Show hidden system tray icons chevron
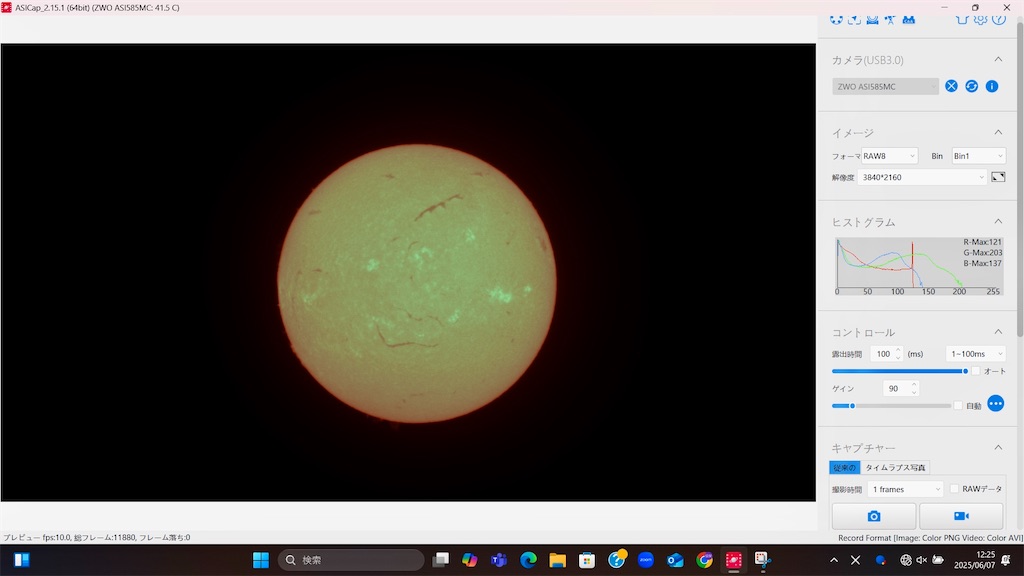This screenshot has height=576, width=1024. point(834,560)
